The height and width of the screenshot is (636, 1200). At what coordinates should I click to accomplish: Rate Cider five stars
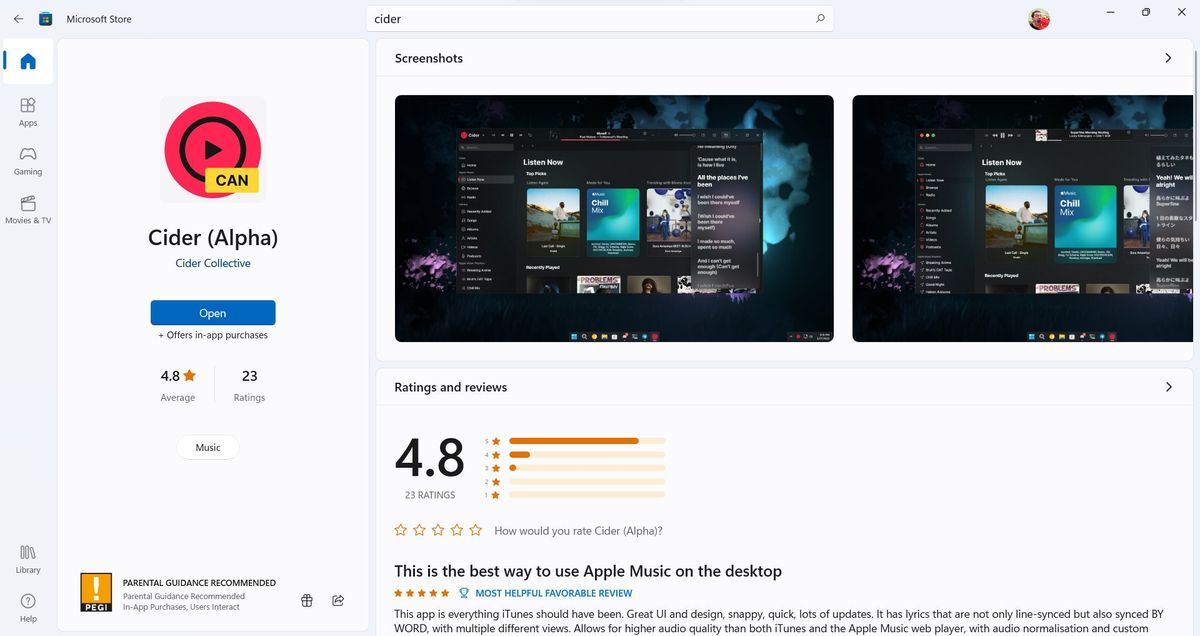point(476,530)
